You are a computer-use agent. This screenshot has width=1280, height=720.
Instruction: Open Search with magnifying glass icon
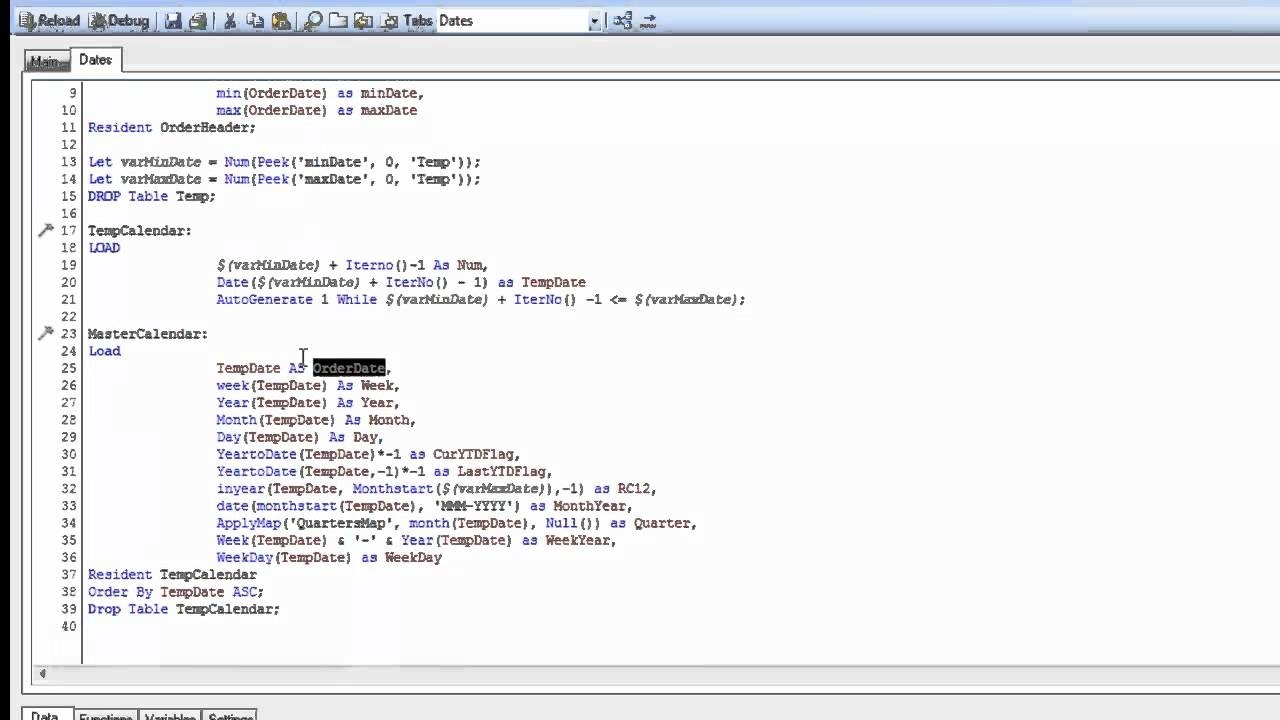coord(313,20)
